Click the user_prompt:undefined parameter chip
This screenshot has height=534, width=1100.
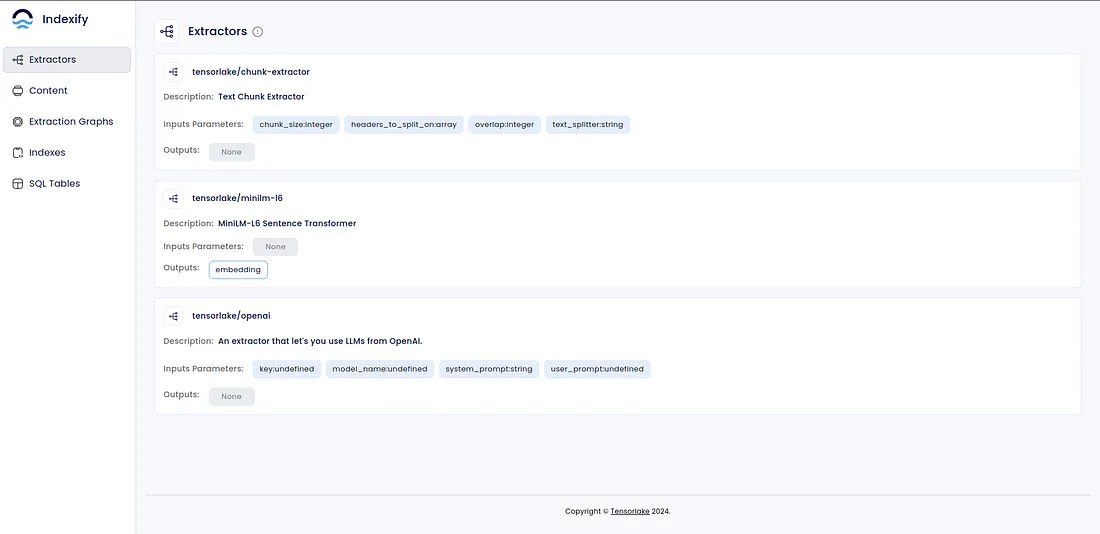tap(598, 369)
